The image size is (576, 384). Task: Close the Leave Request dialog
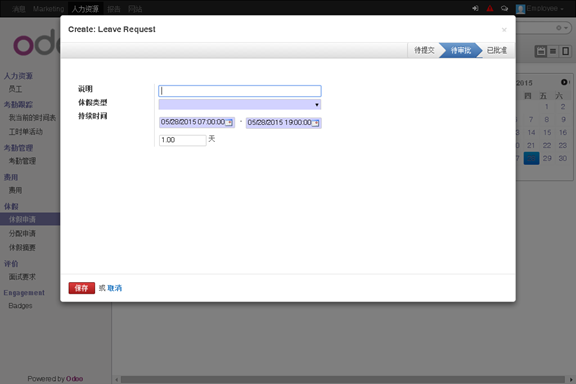pyautogui.click(x=504, y=30)
